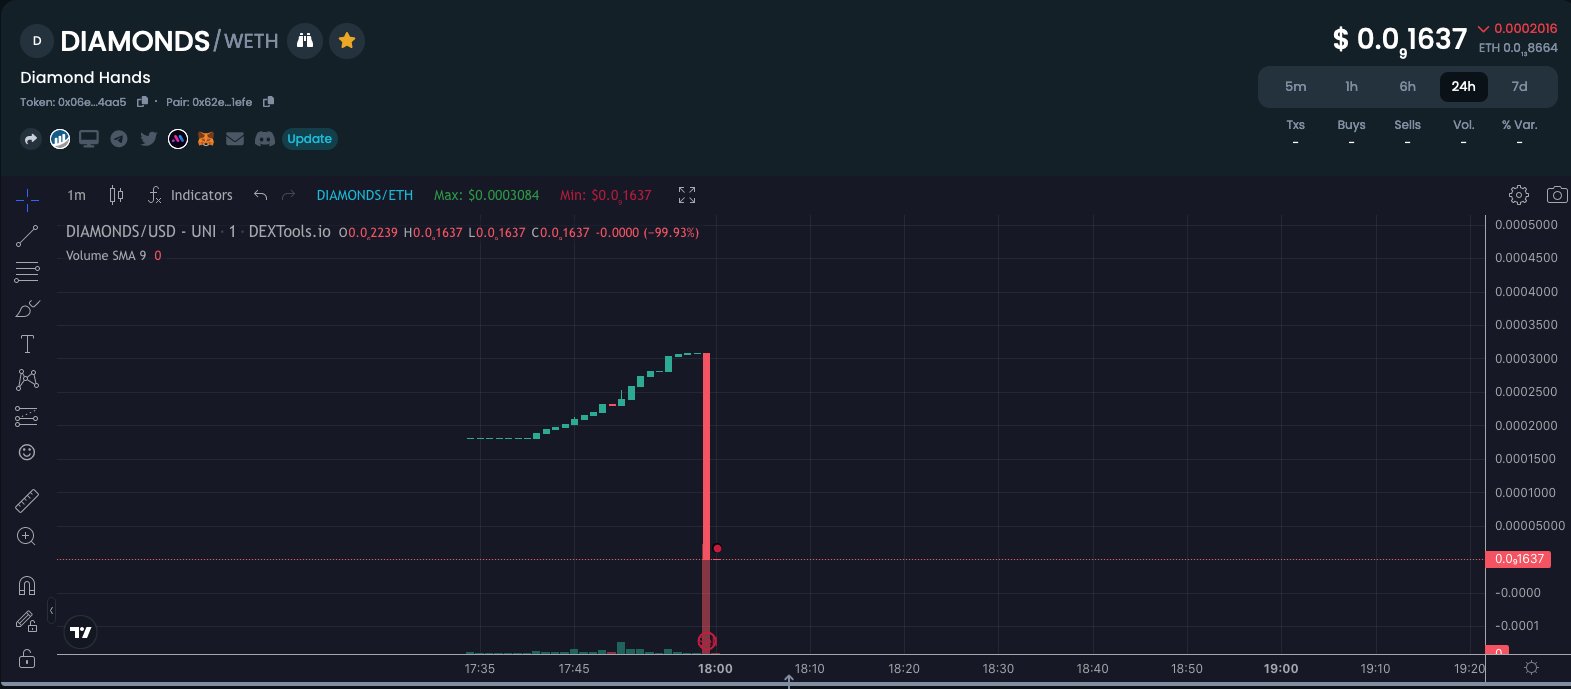The image size is (1571, 689).
Task: Toggle the favorite star for DIAMONDS
Action: coord(347,41)
